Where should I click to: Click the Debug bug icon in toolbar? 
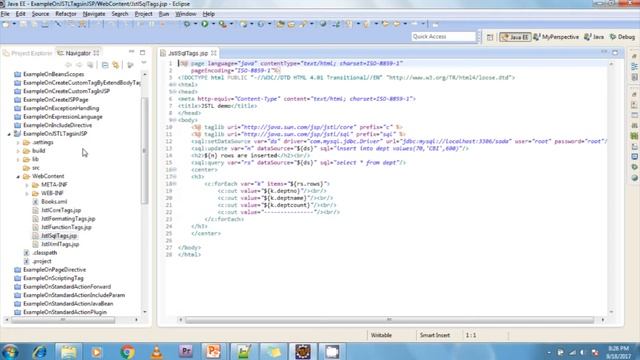[187, 24]
